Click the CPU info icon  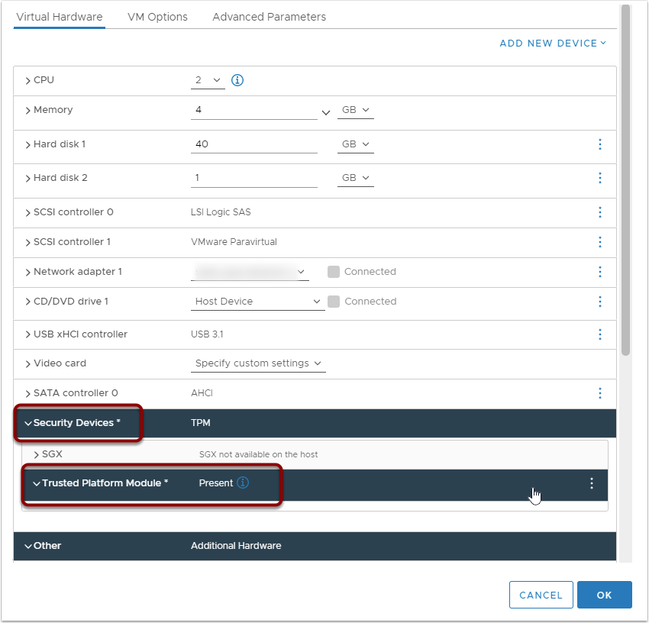237,80
